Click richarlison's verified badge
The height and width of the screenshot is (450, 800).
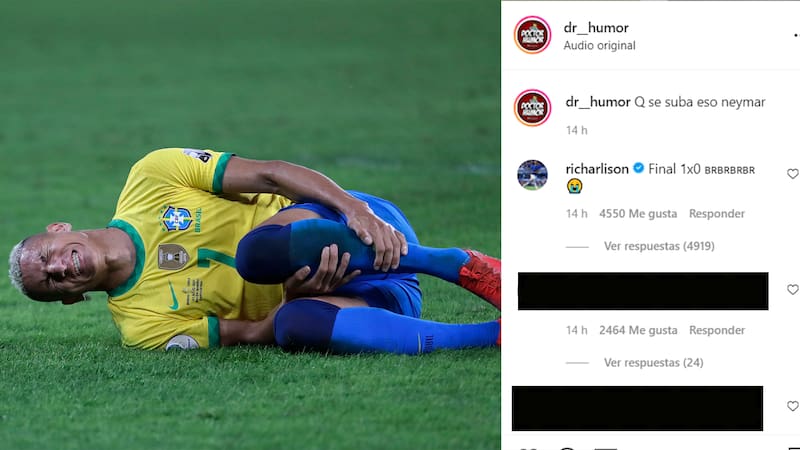click(x=638, y=168)
